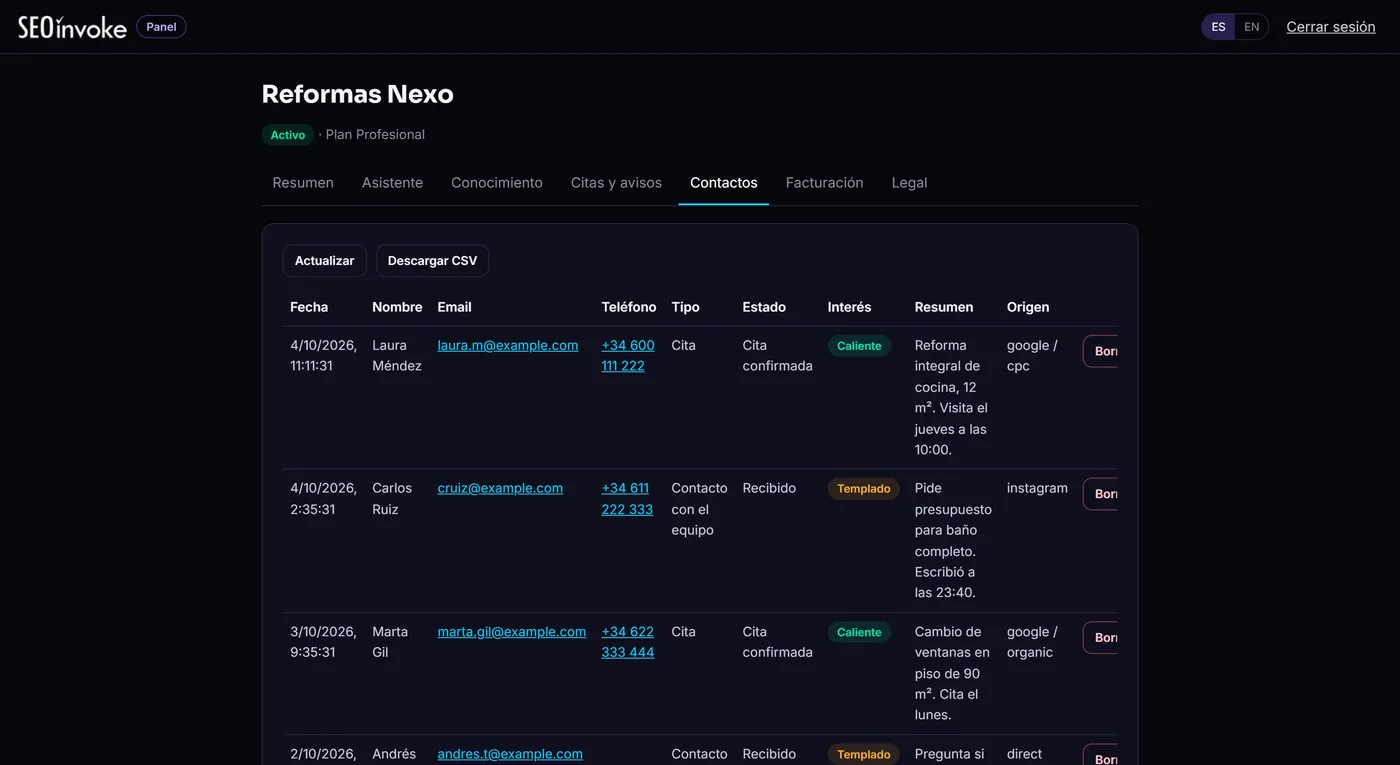
Task: Click the Actualizar button
Action: click(x=324, y=261)
